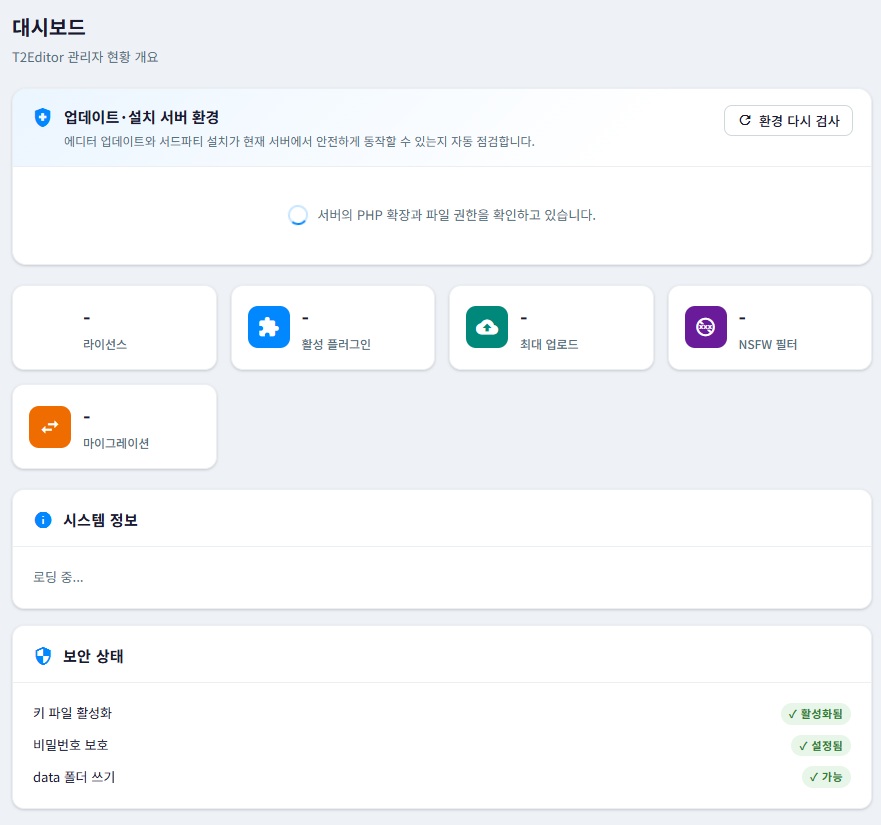Select the 마이그레이션 label
881x825 pixels.
(x=116, y=443)
